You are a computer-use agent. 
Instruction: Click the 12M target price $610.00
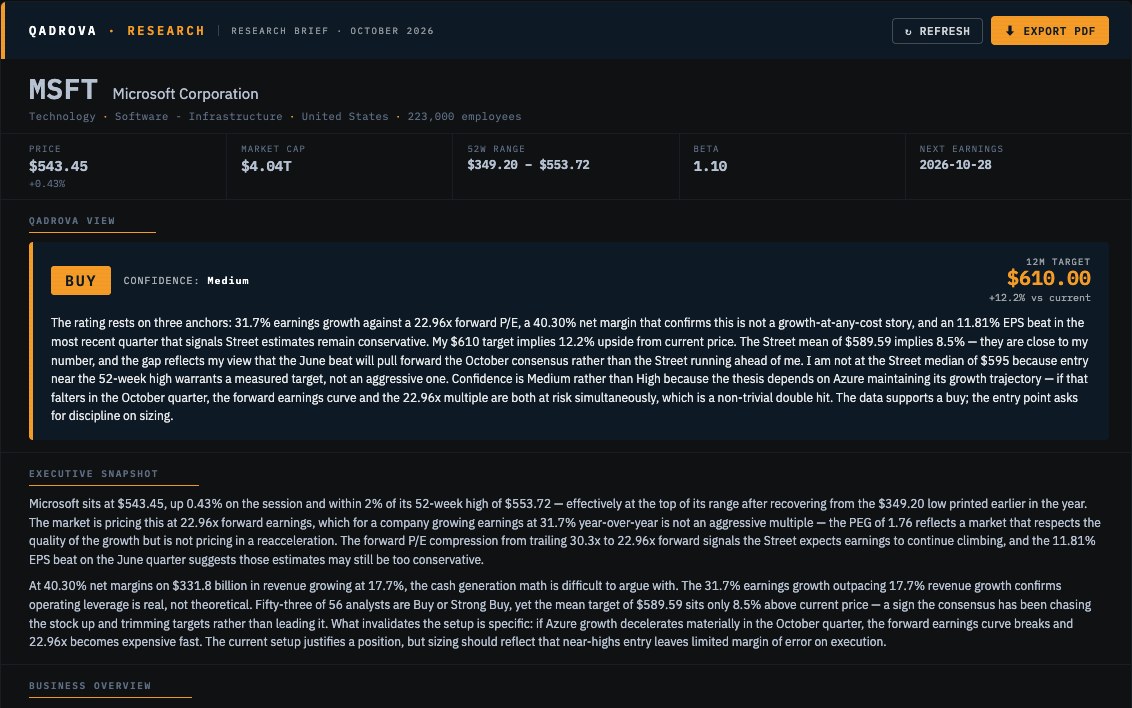coord(1048,278)
